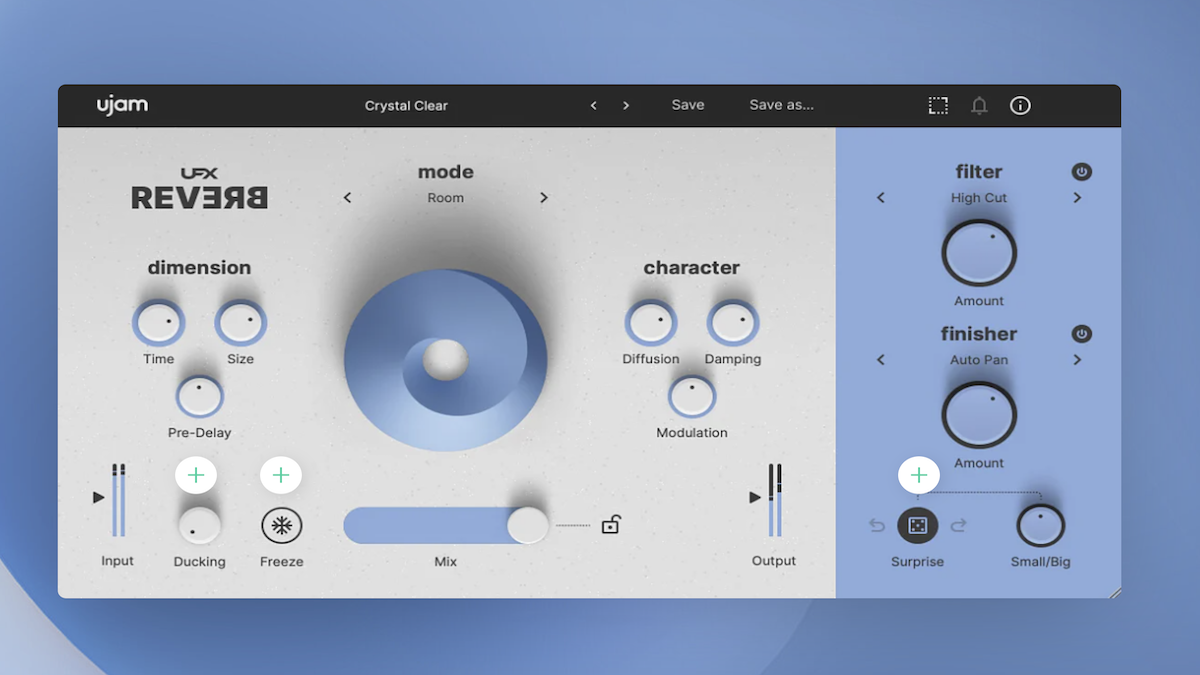Screen dimensions: 1200x675
Task: Click the Surprise label
Action: (x=918, y=562)
